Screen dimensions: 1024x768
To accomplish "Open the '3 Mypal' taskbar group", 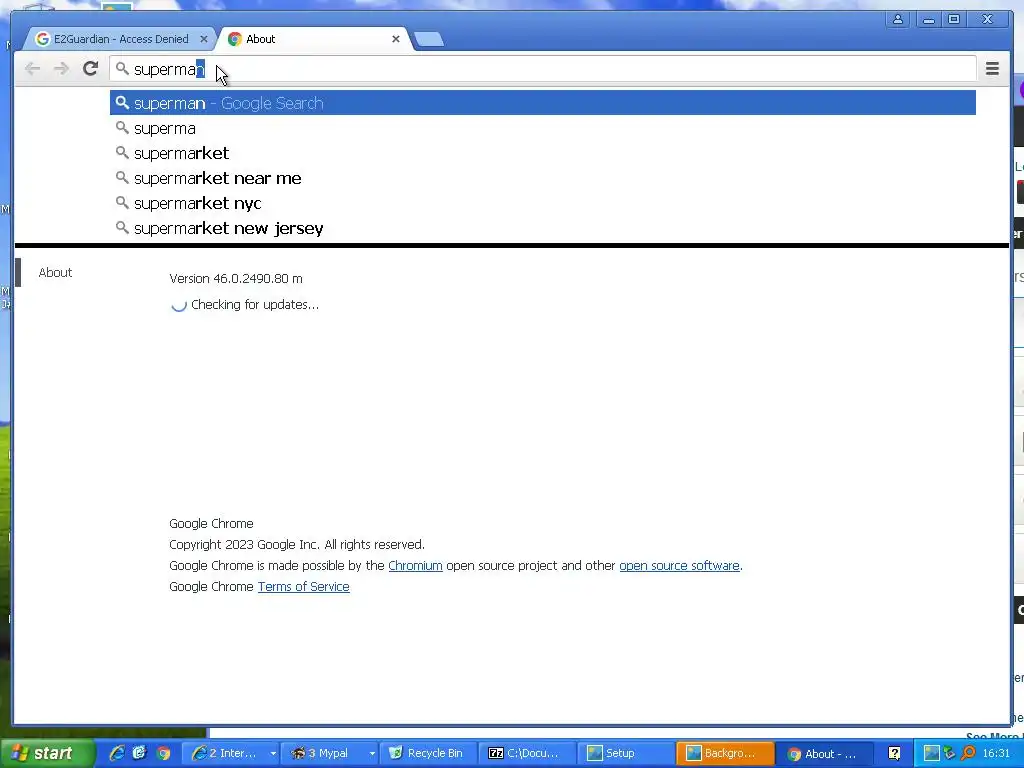I will click(323, 753).
